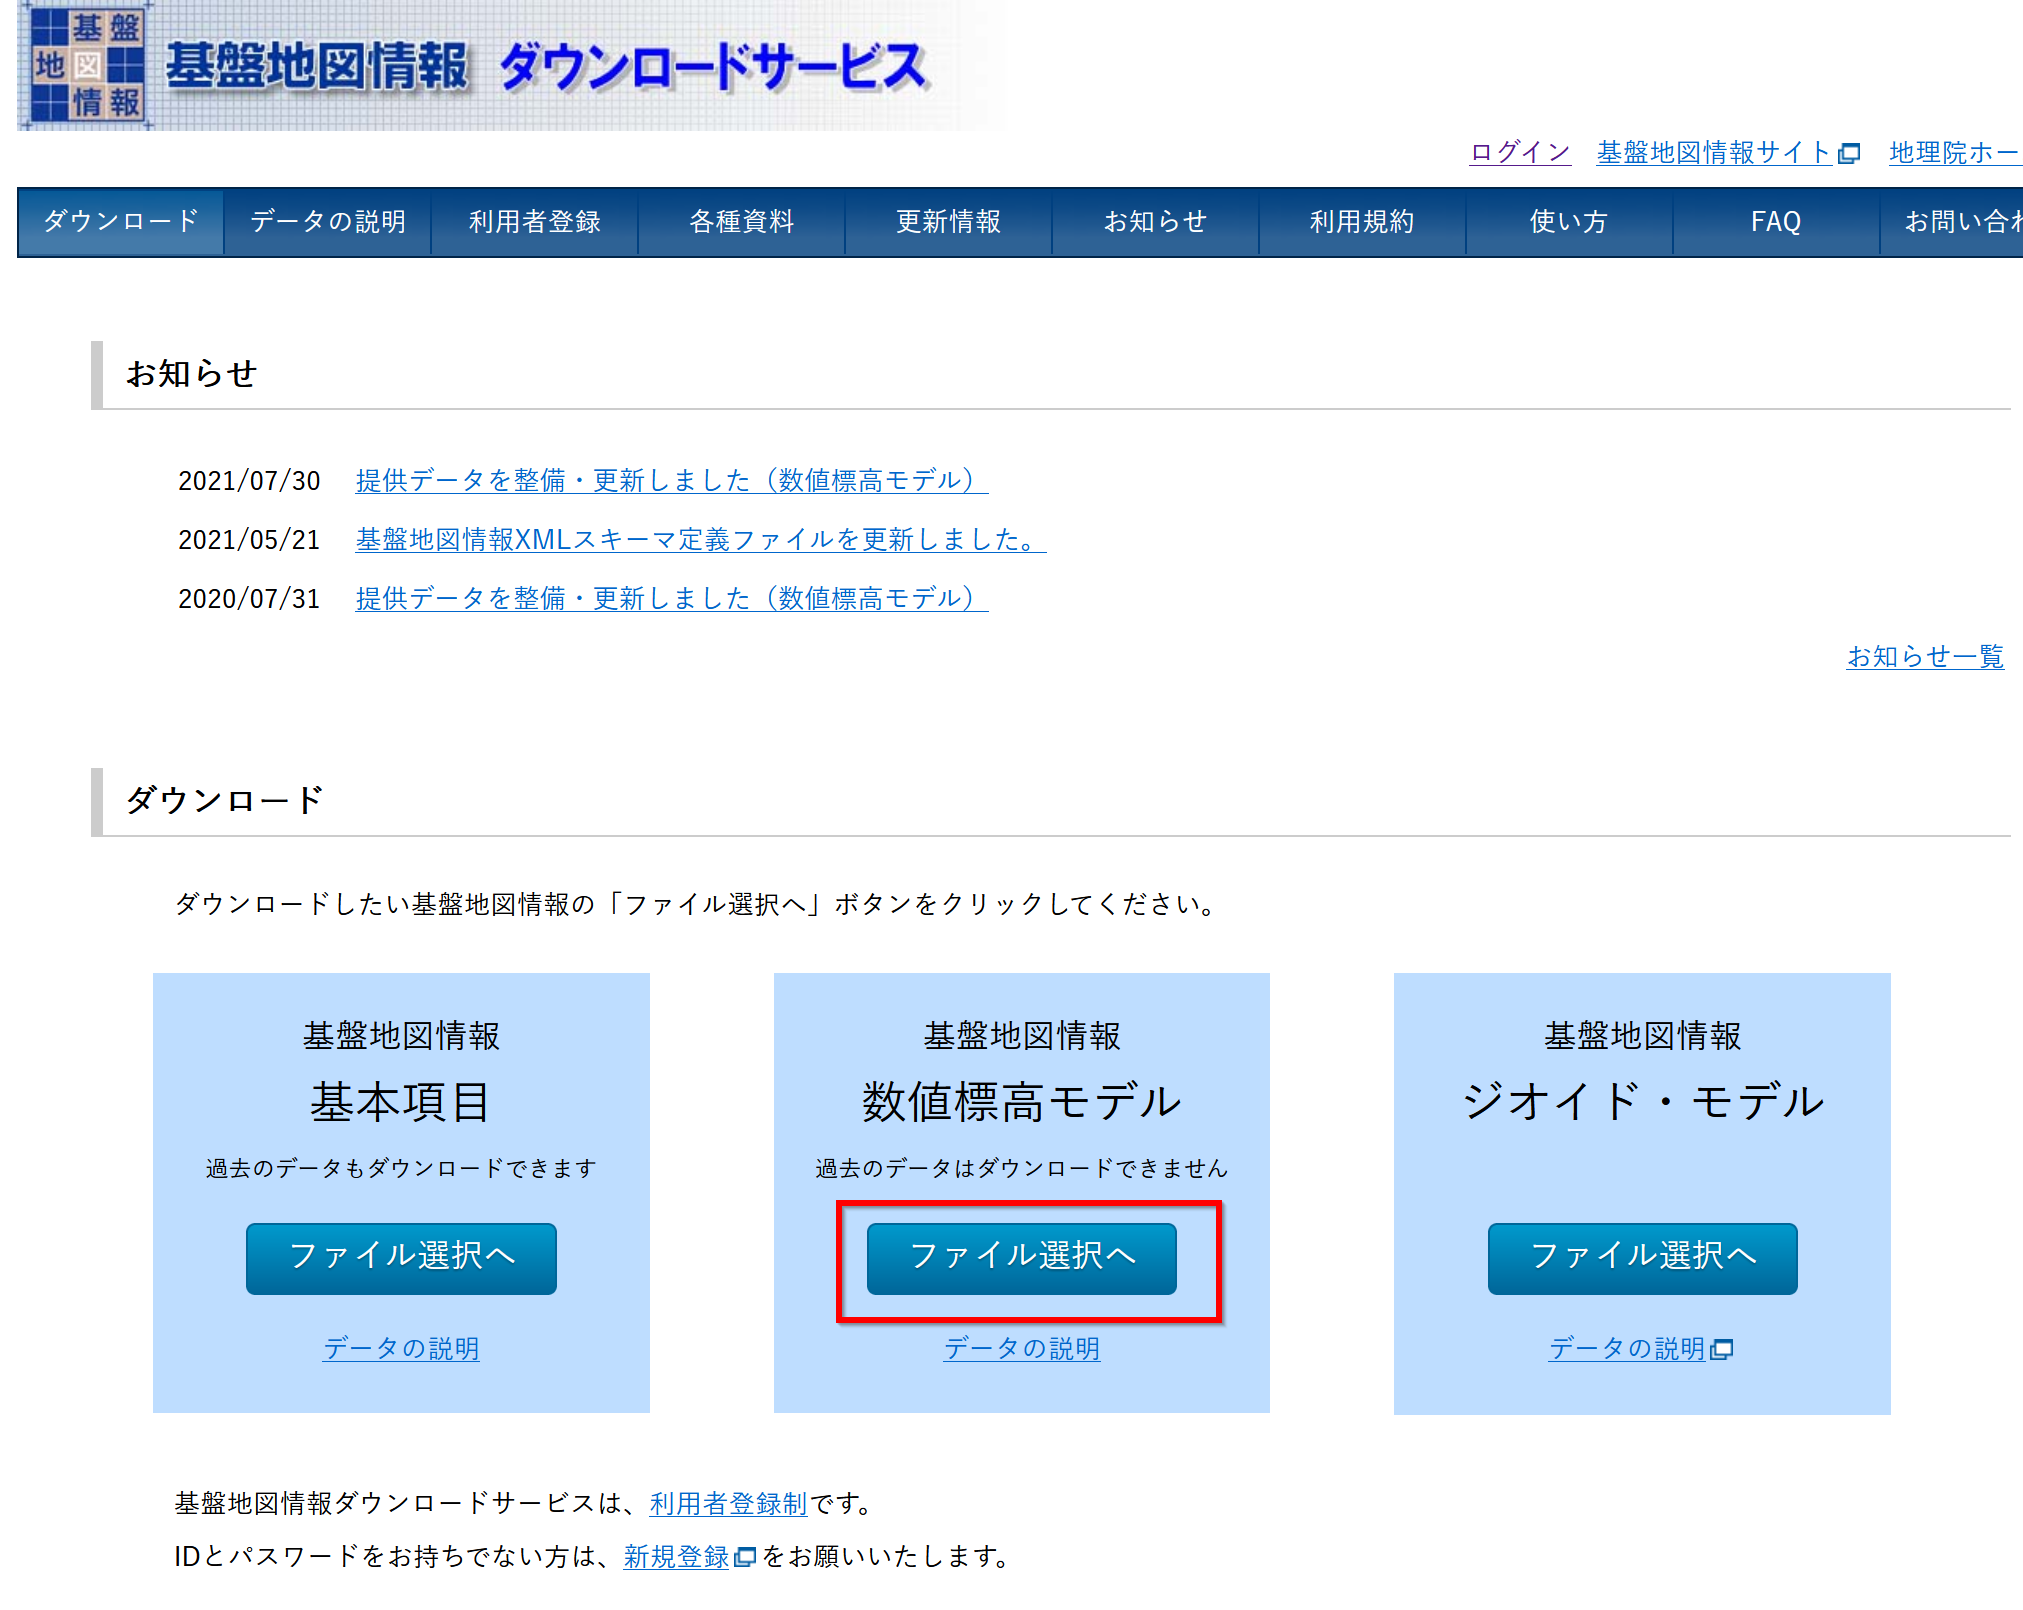Click the 利用者登録制 link

point(728,1503)
